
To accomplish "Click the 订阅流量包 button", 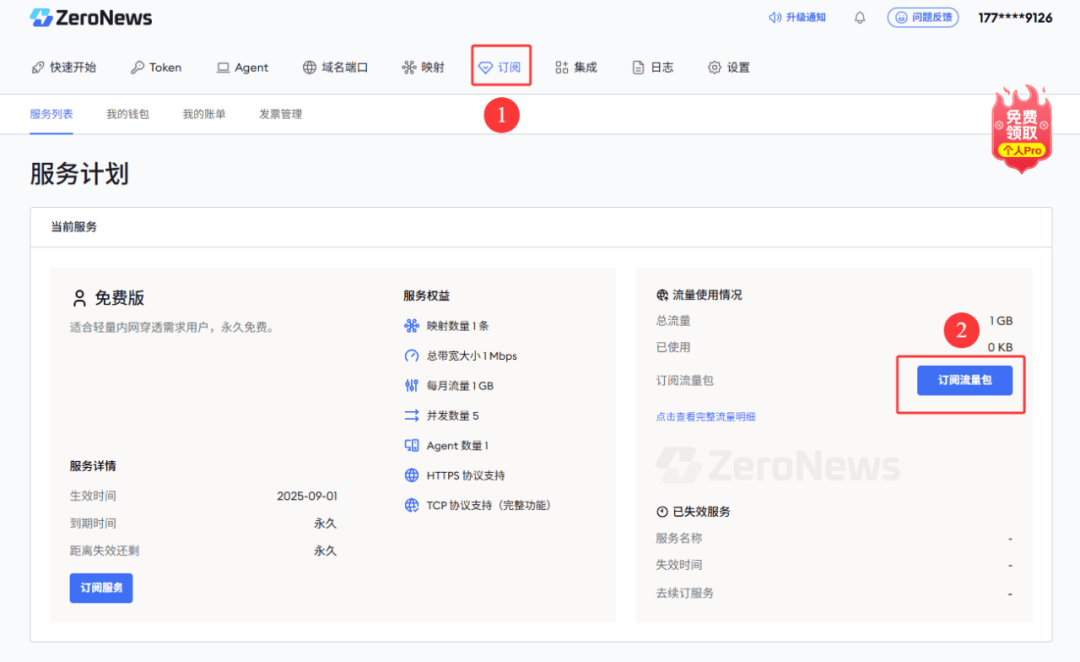I will coord(964,380).
